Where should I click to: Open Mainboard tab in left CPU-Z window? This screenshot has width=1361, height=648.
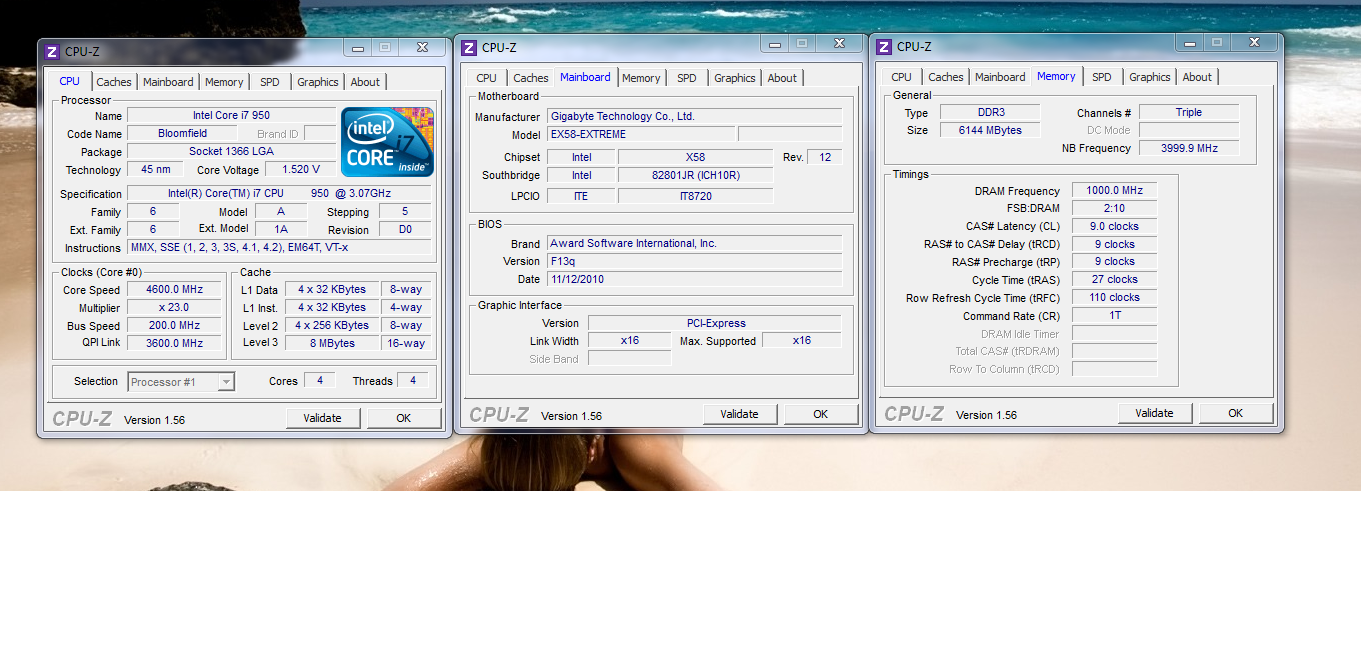(168, 82)
